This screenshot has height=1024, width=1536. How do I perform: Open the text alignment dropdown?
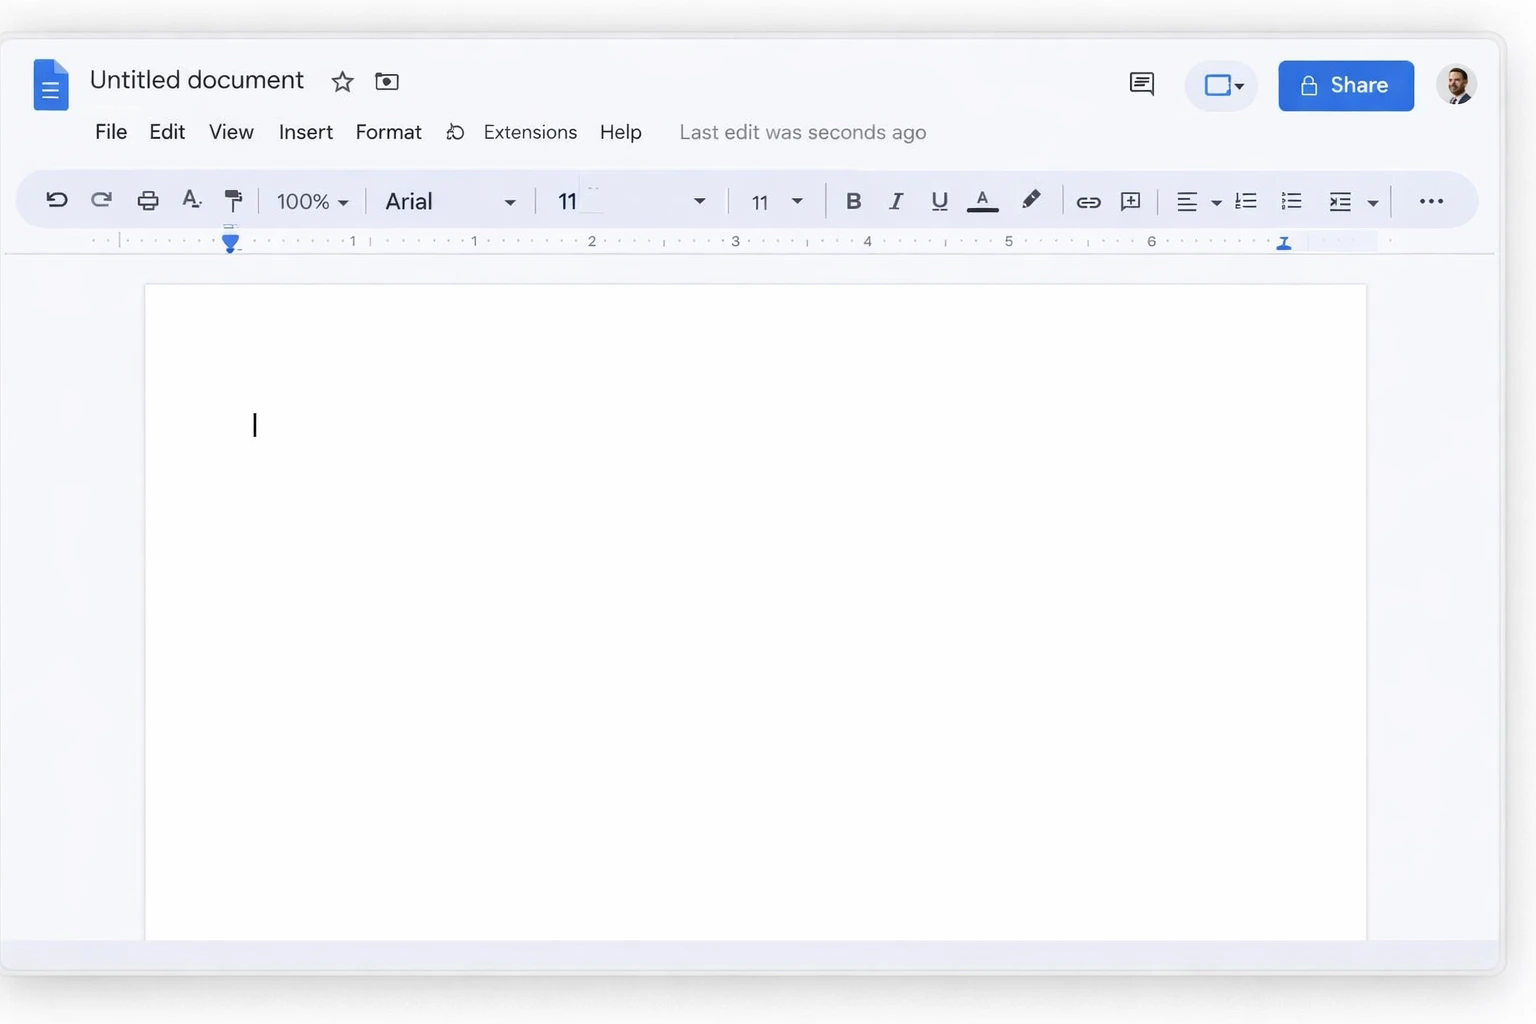tap(1196, 201)
